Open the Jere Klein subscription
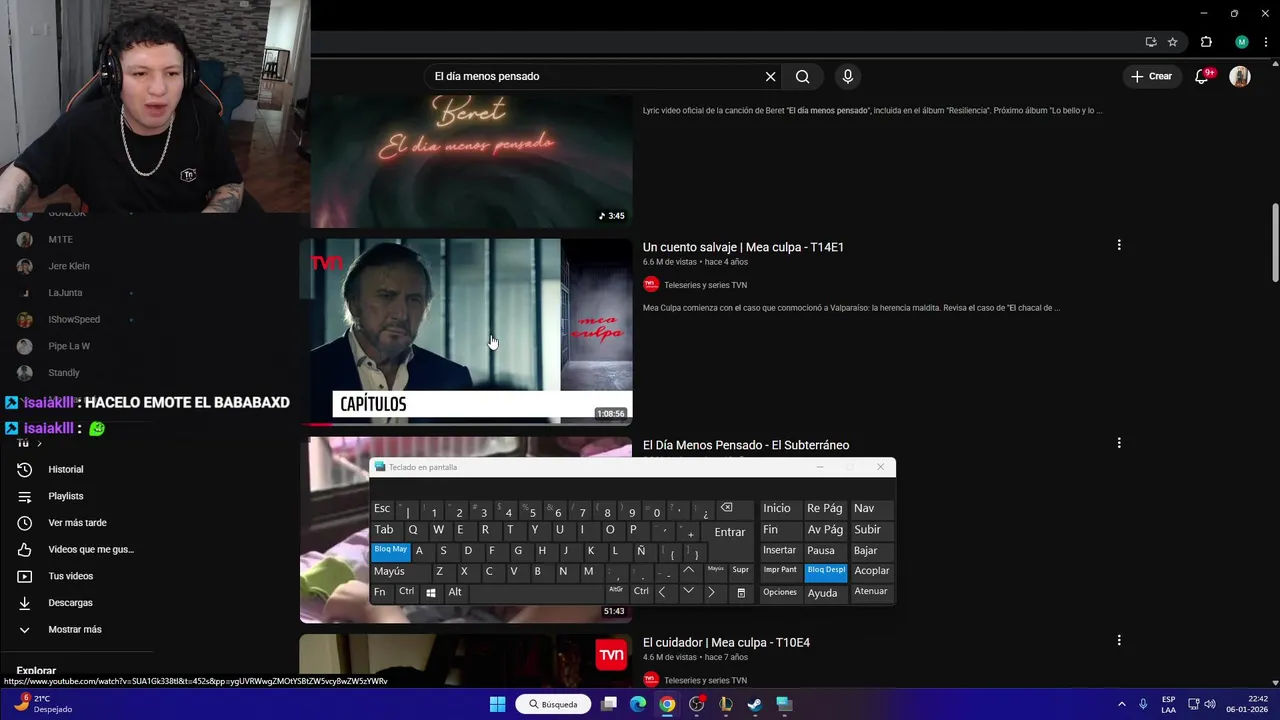This screenshot has width=1280, height=720. pos(69,266)
